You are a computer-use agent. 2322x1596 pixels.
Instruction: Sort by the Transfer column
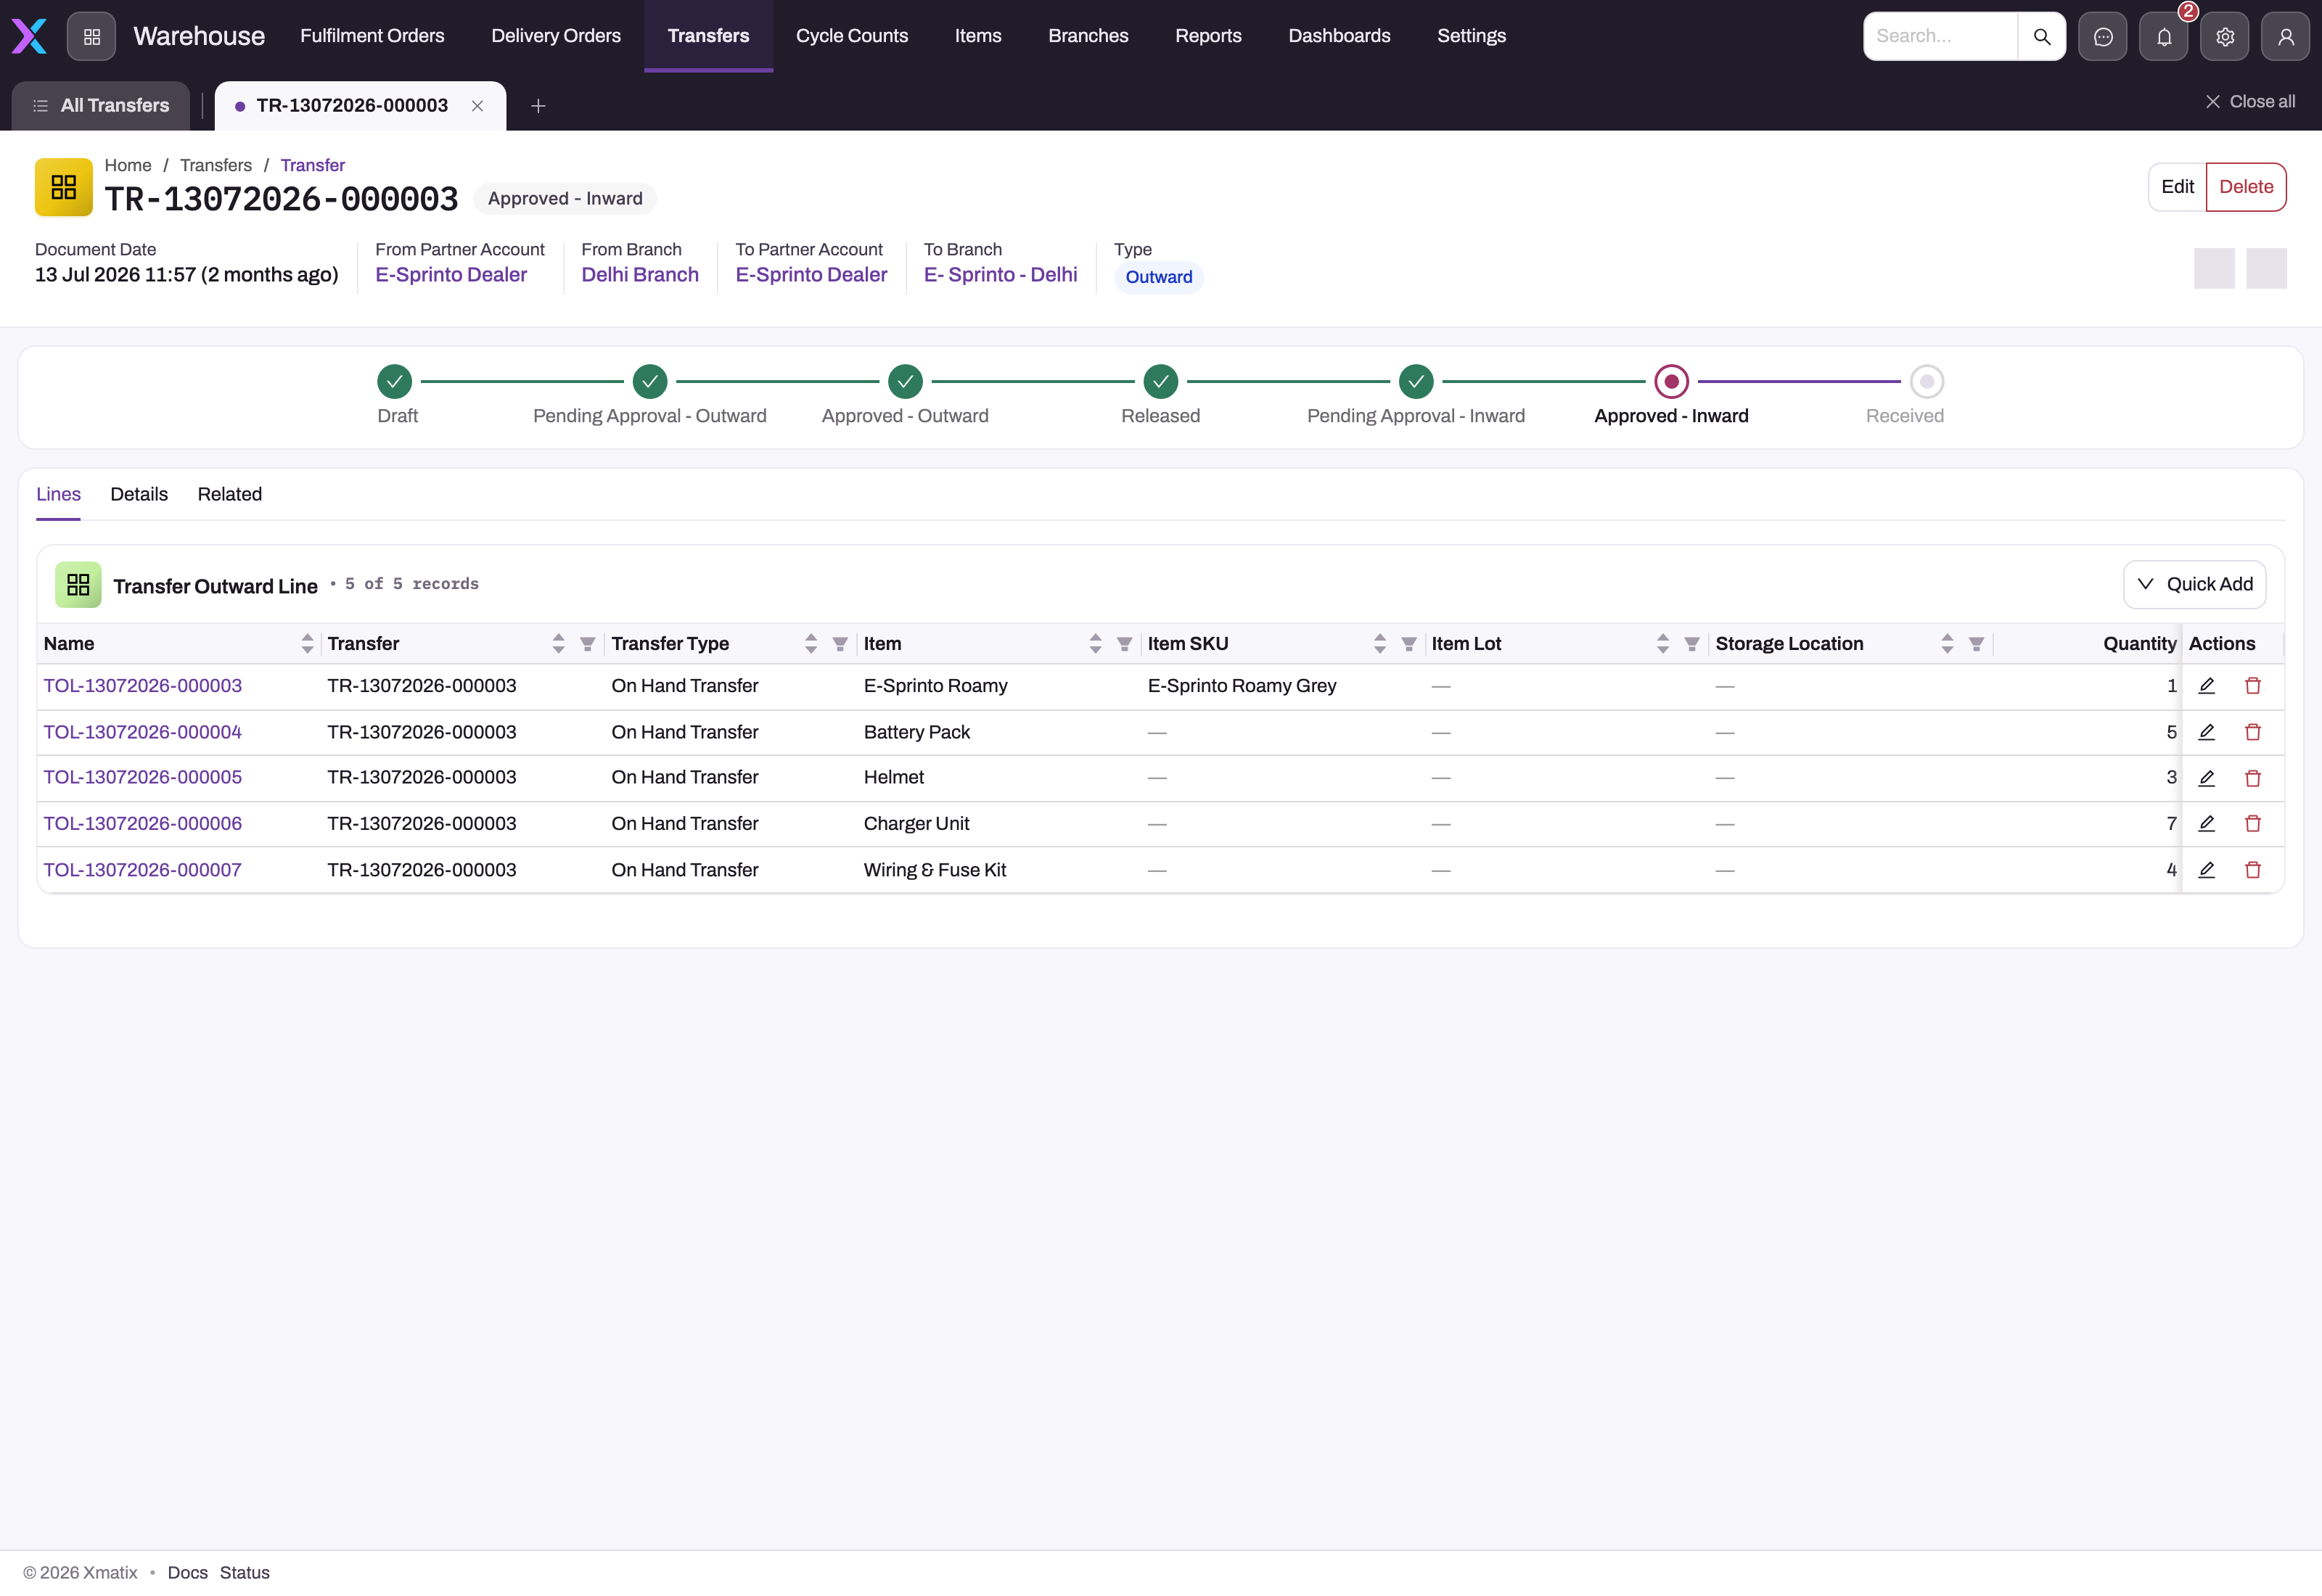(x=559, y=645)
